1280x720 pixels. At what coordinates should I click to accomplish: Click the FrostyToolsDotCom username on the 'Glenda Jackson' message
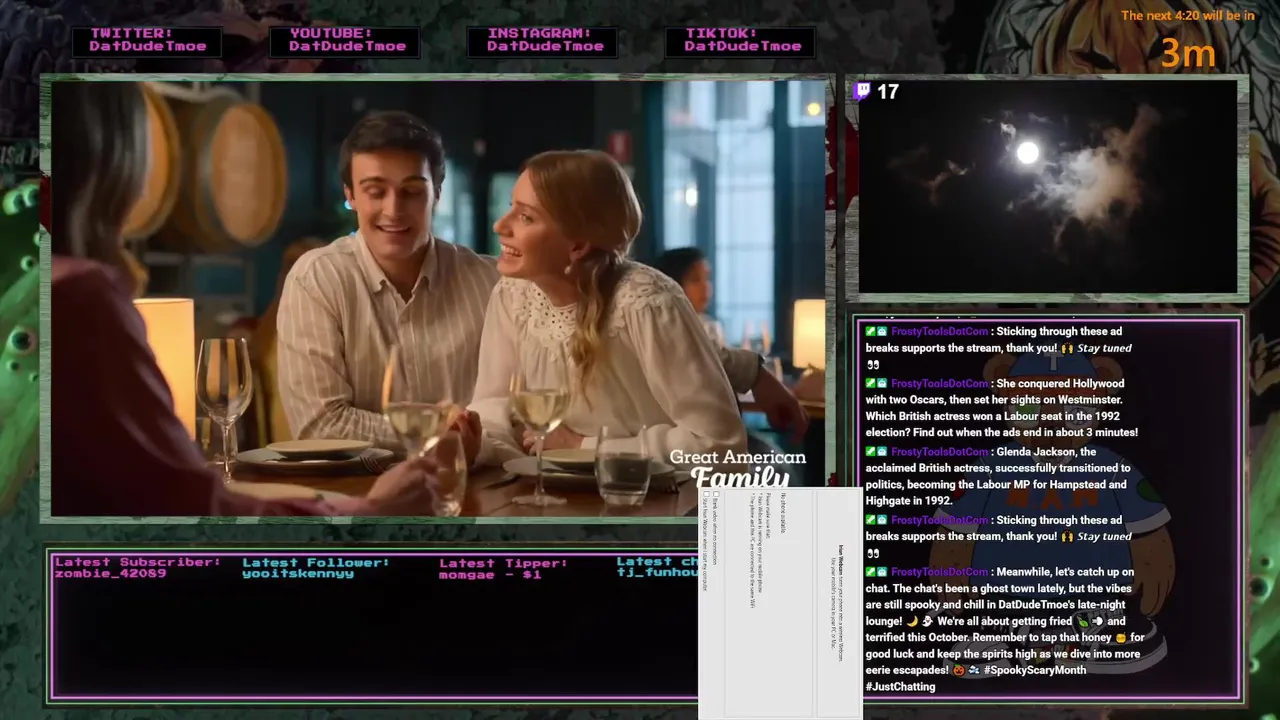[x=939, y=451]
